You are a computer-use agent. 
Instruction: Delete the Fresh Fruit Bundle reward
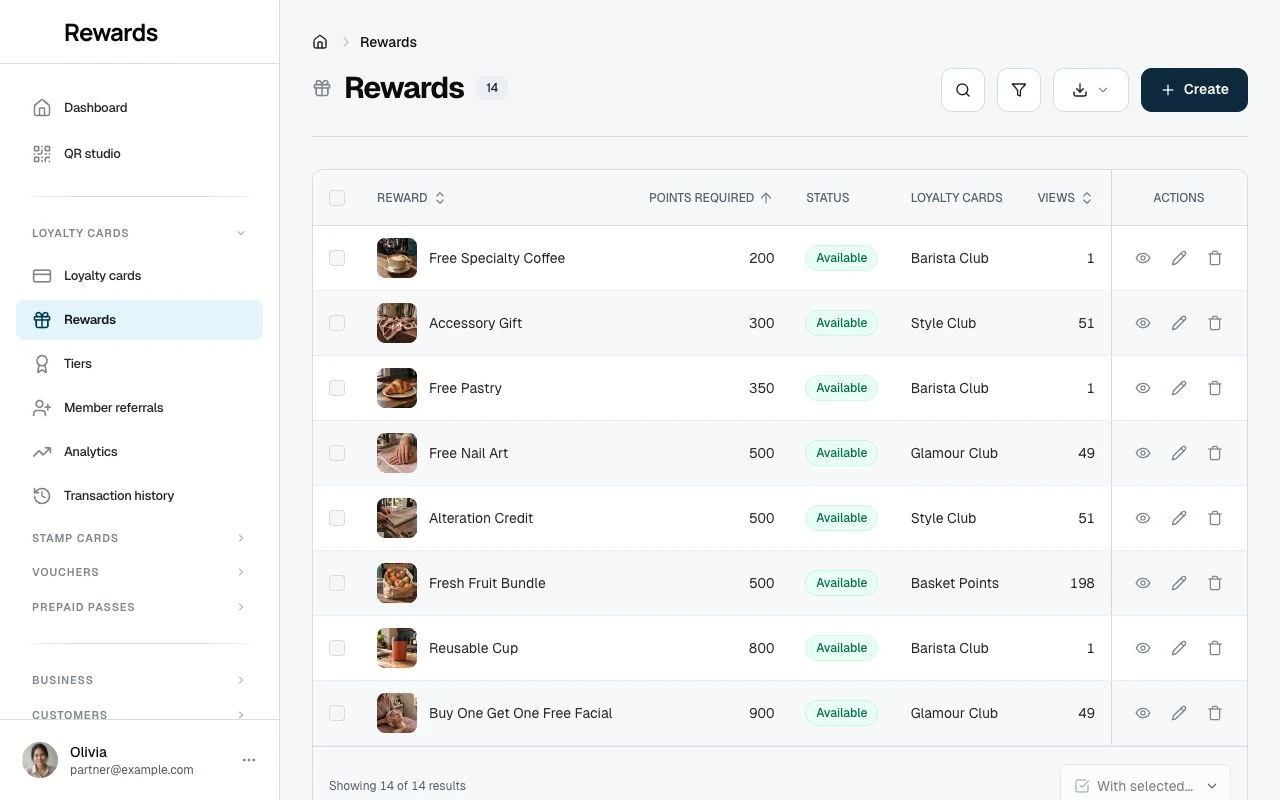point(1215,583)
